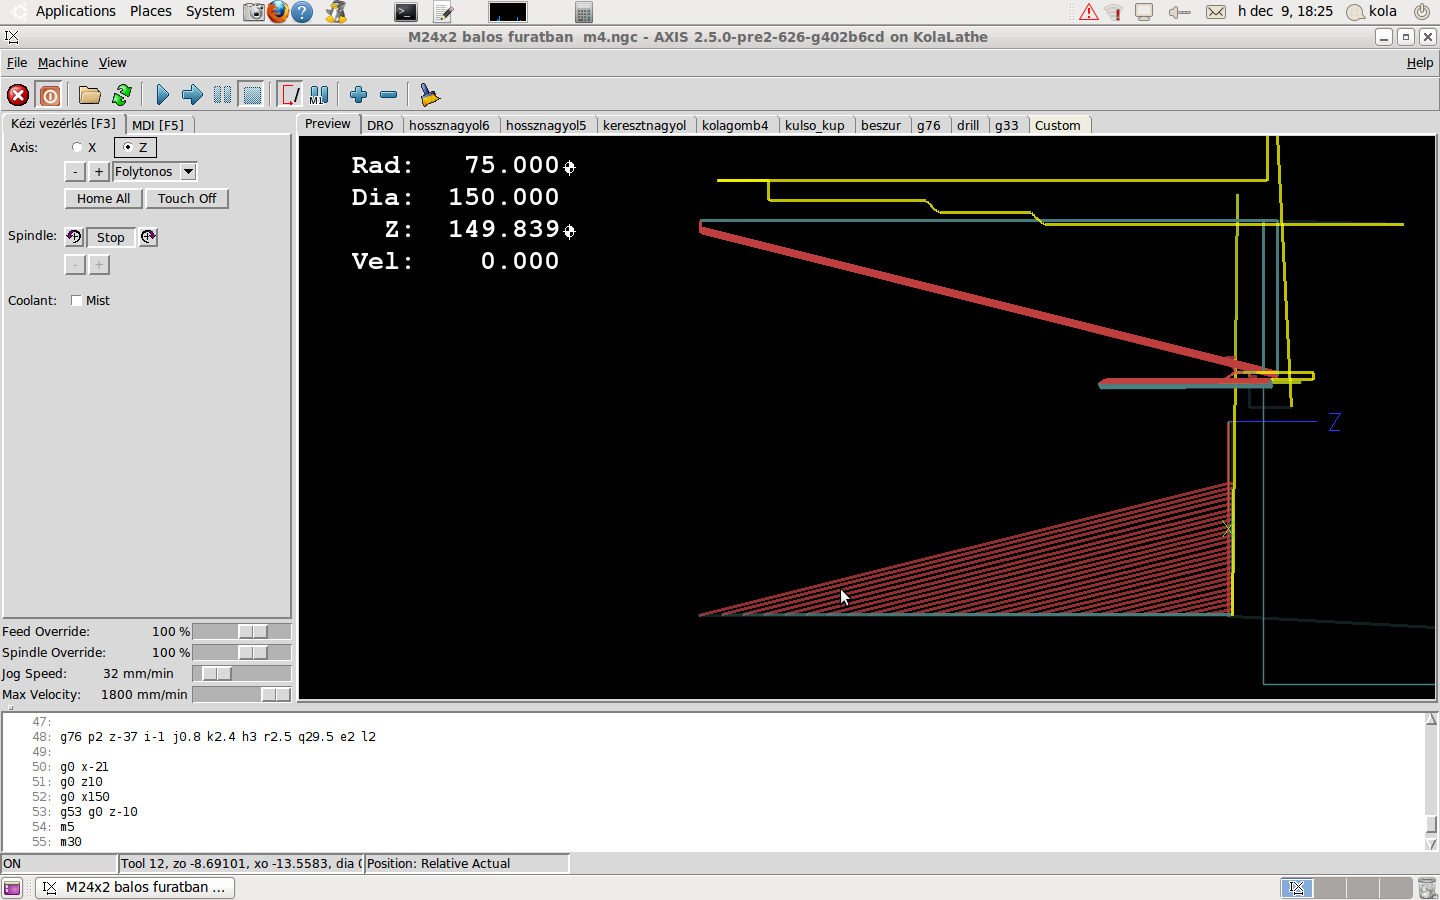Open Firefox from the top panel

click(x=278, y=12)
